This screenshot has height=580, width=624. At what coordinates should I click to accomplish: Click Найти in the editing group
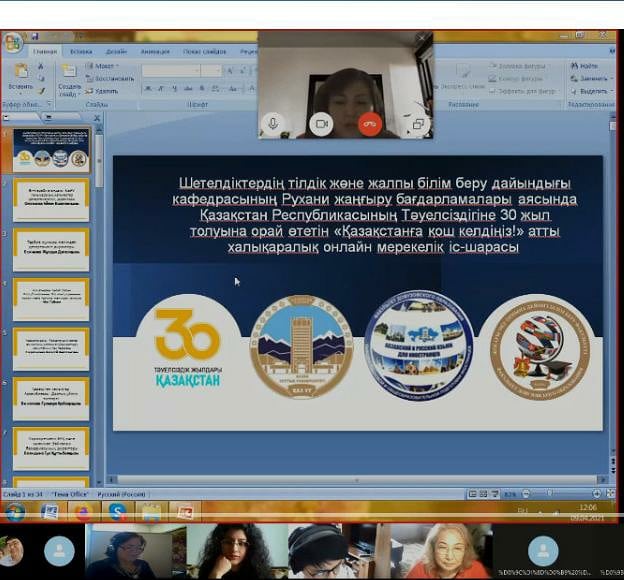[x=592, y=66]
